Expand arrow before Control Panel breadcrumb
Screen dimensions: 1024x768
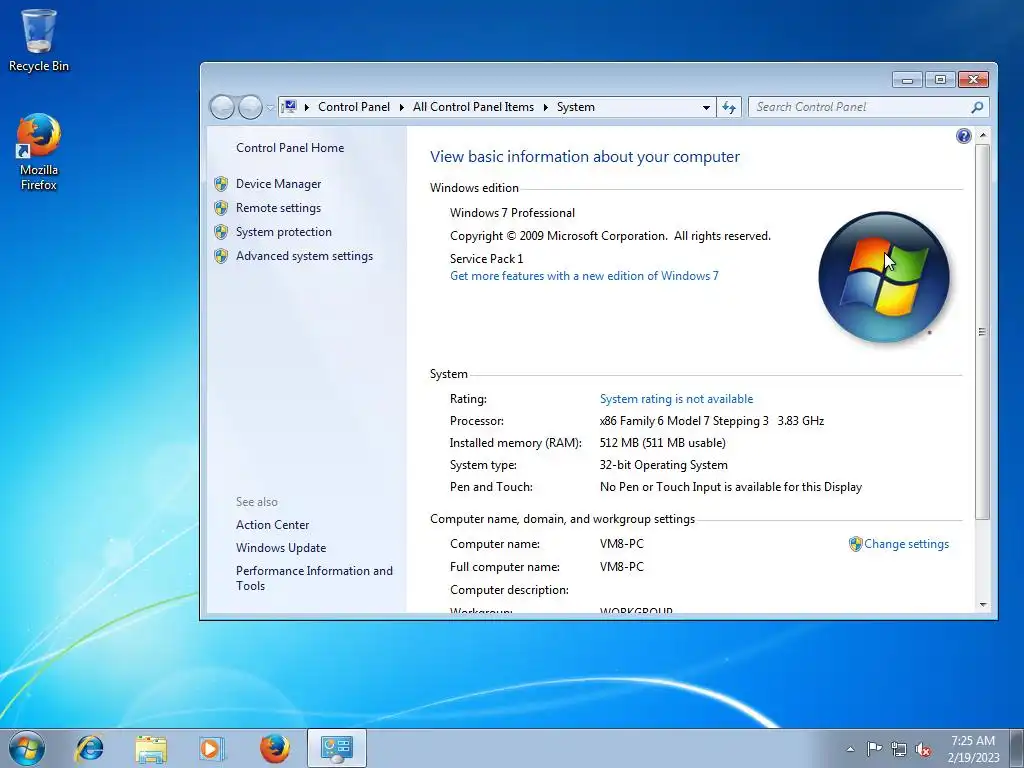click(x=307, y=107)
